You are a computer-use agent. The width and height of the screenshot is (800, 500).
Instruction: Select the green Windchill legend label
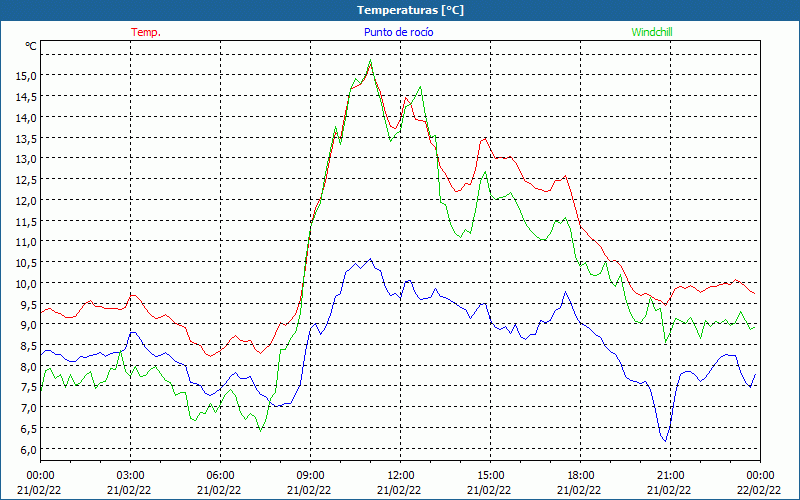click(652, 32)
